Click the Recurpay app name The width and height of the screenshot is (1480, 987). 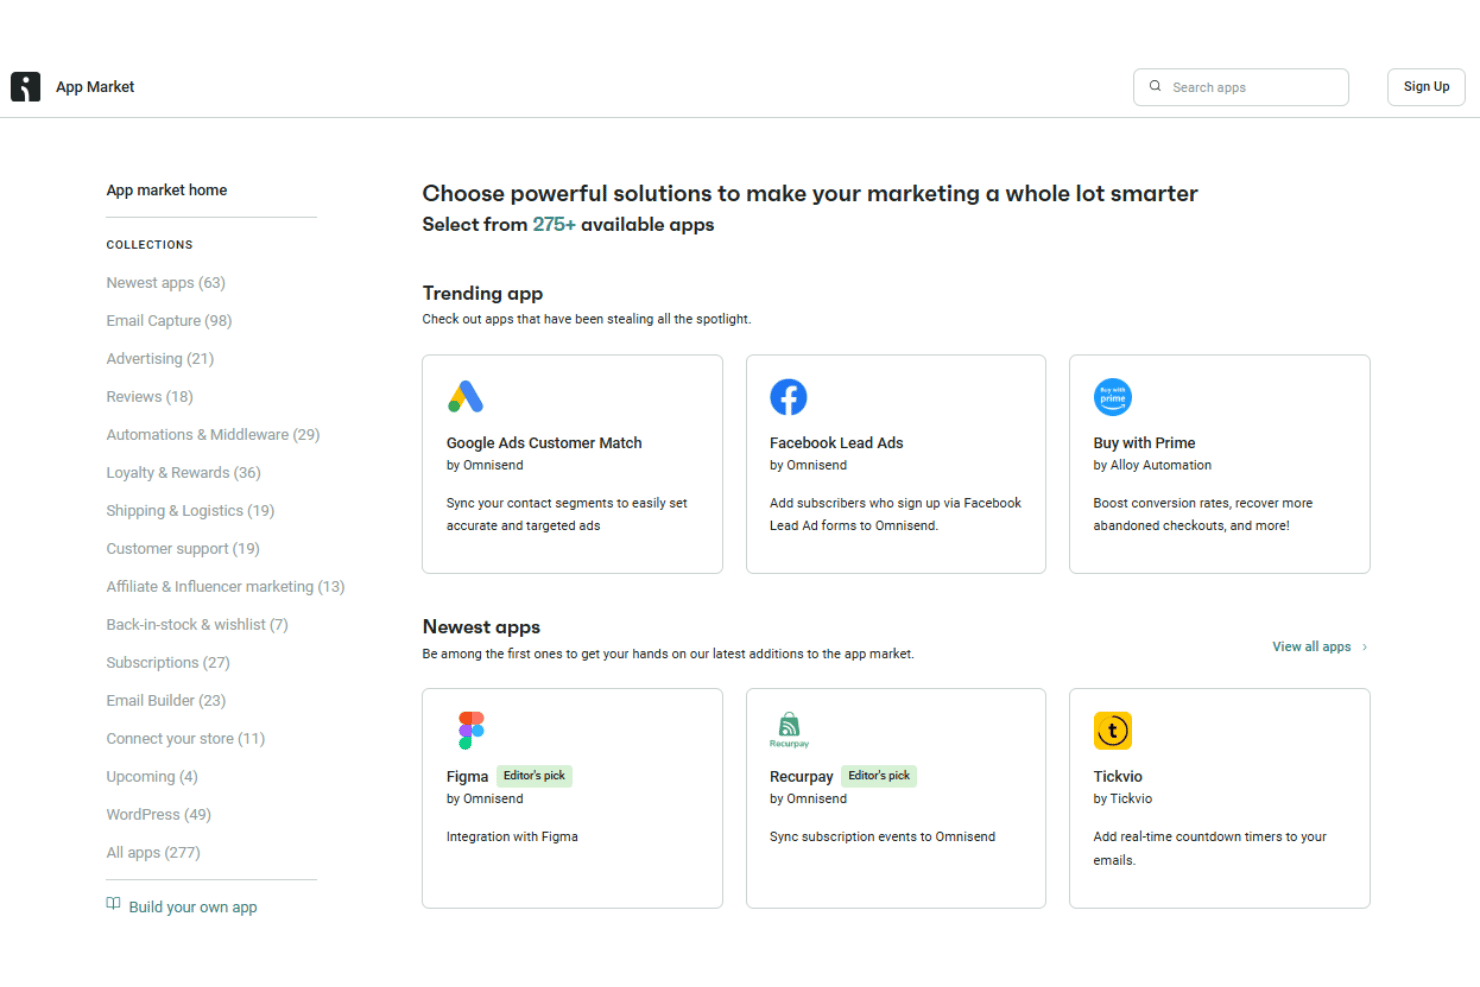point(801,777)
